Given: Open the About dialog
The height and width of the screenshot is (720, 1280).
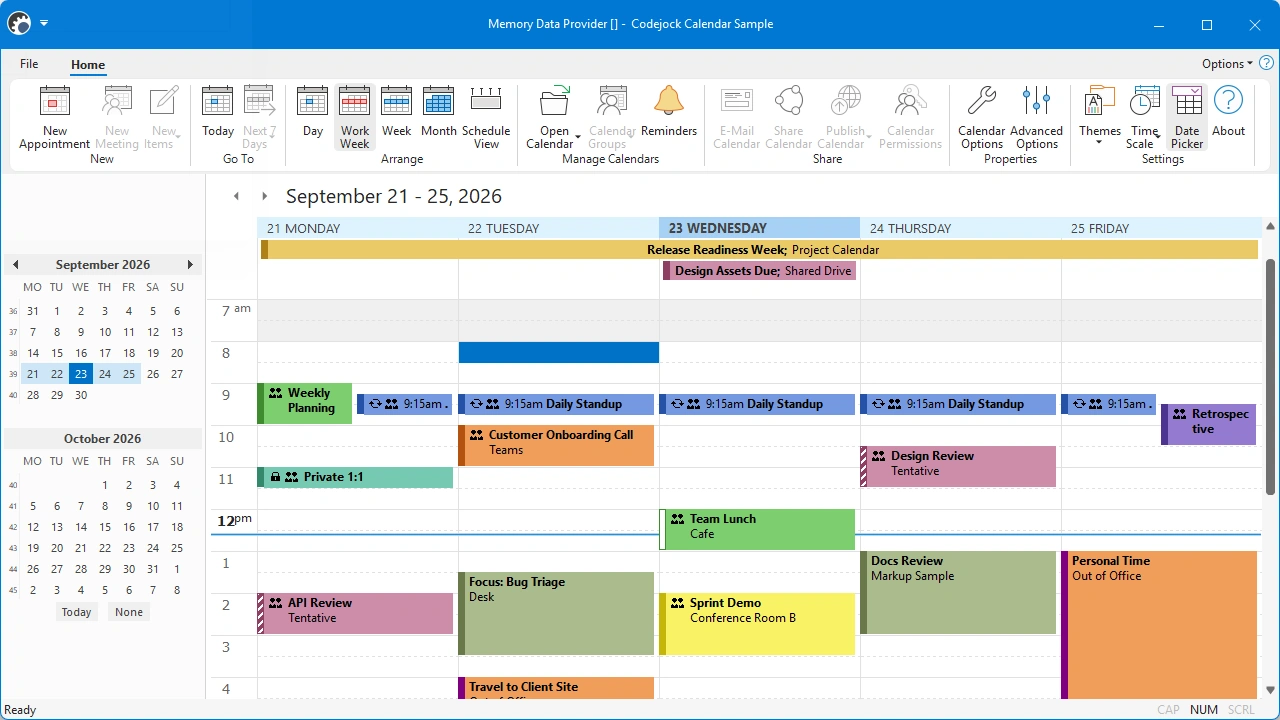Looking at the screenshot, I should (1229, 117).
